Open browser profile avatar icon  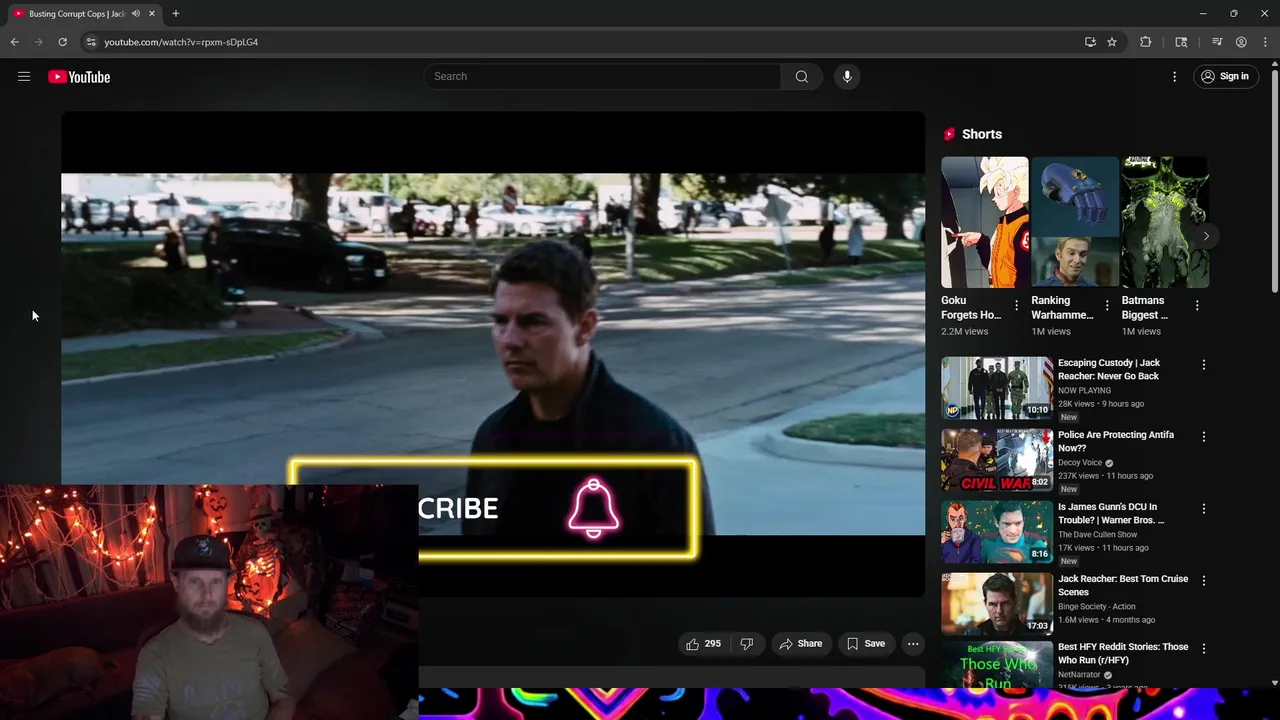click(x=1241, y=42)
